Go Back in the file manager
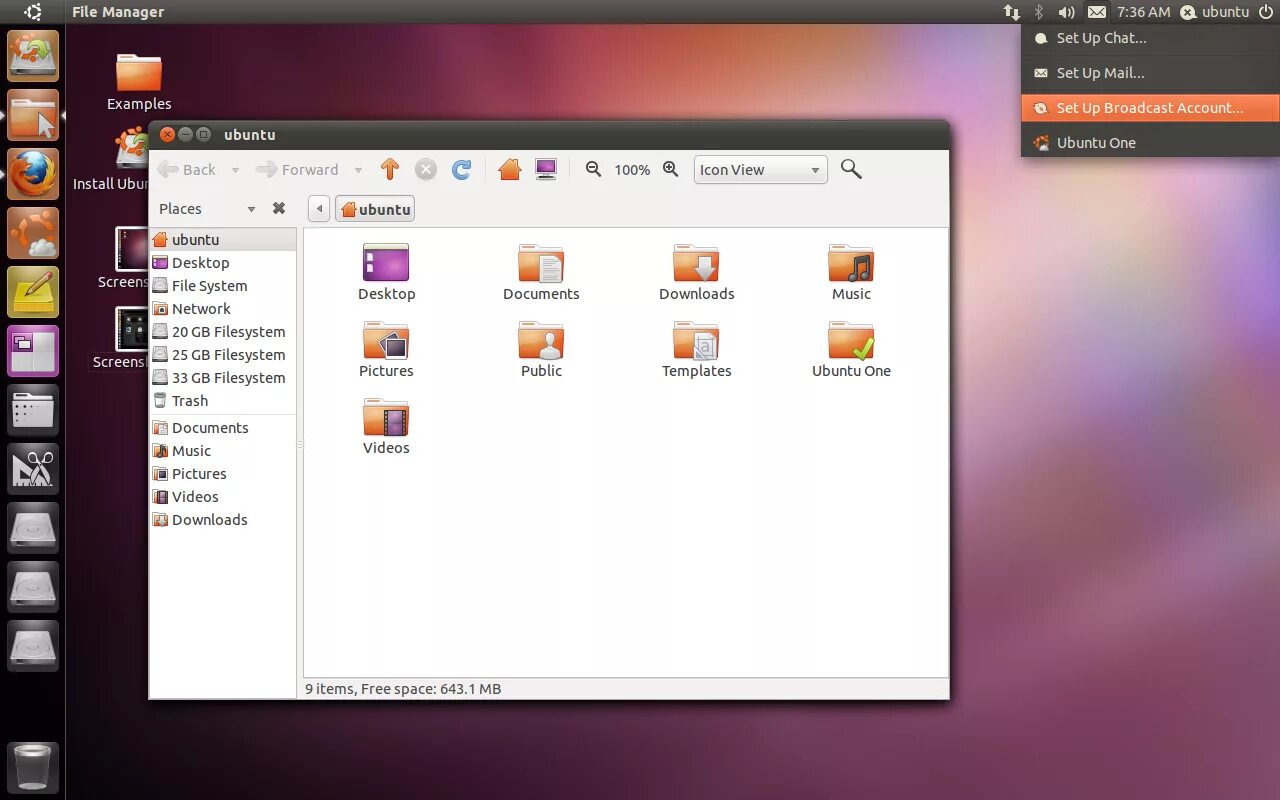This screenshot has height=800, width=1280. (x=188, y=170)
